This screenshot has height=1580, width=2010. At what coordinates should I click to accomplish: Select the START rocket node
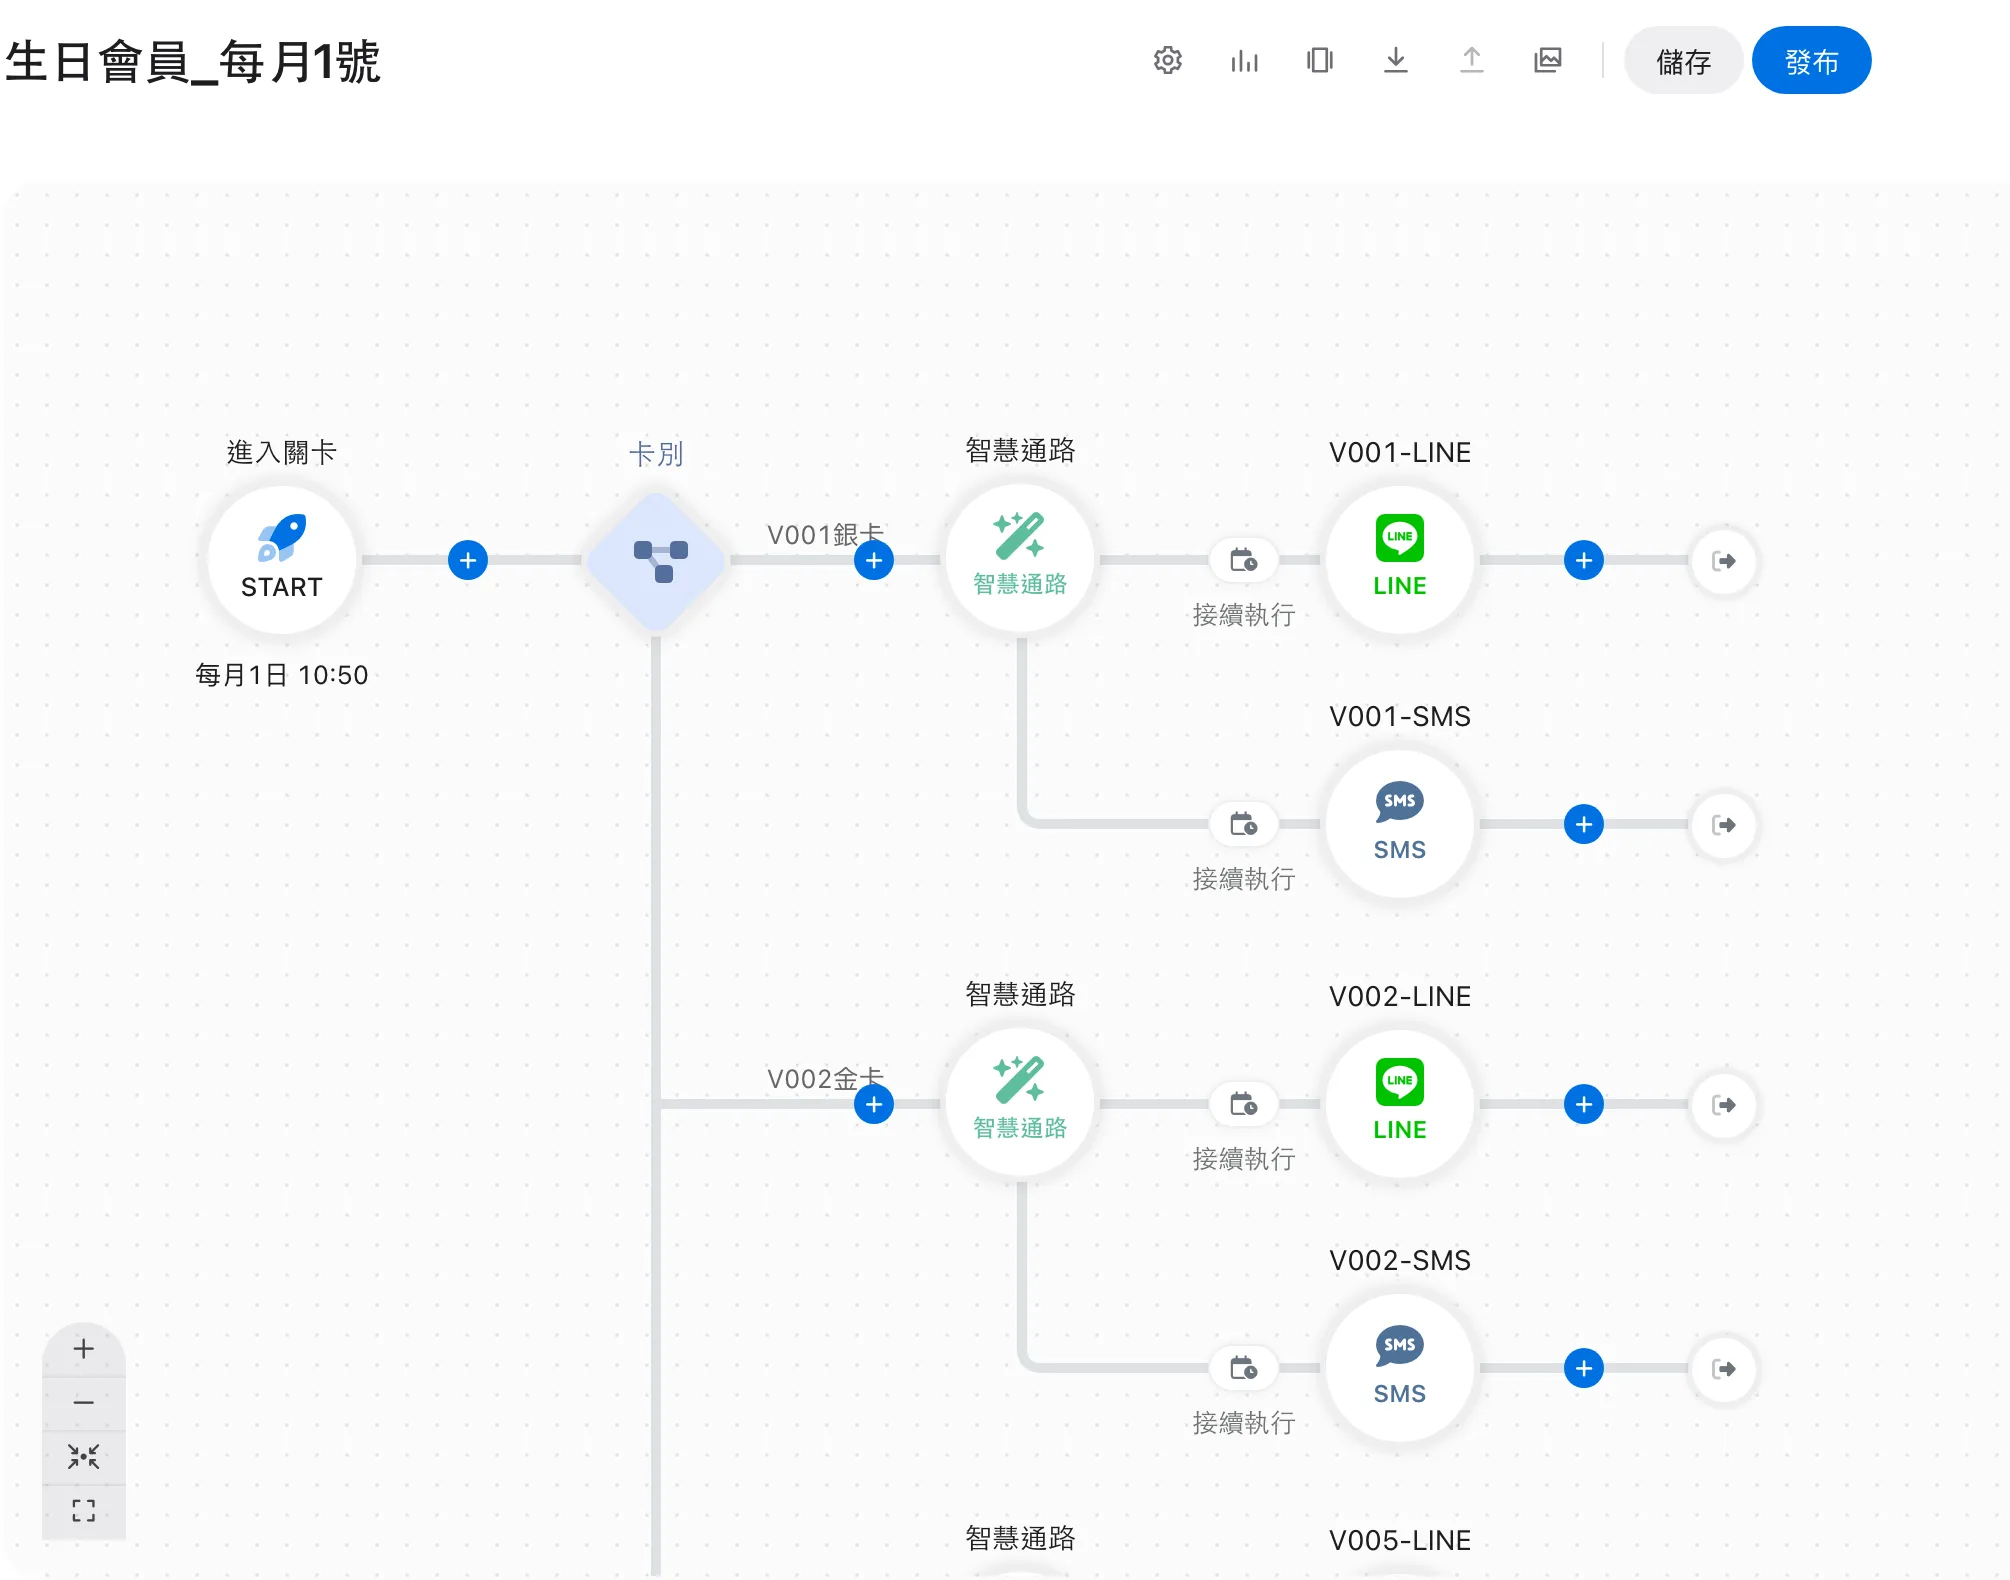coord(282,560)
